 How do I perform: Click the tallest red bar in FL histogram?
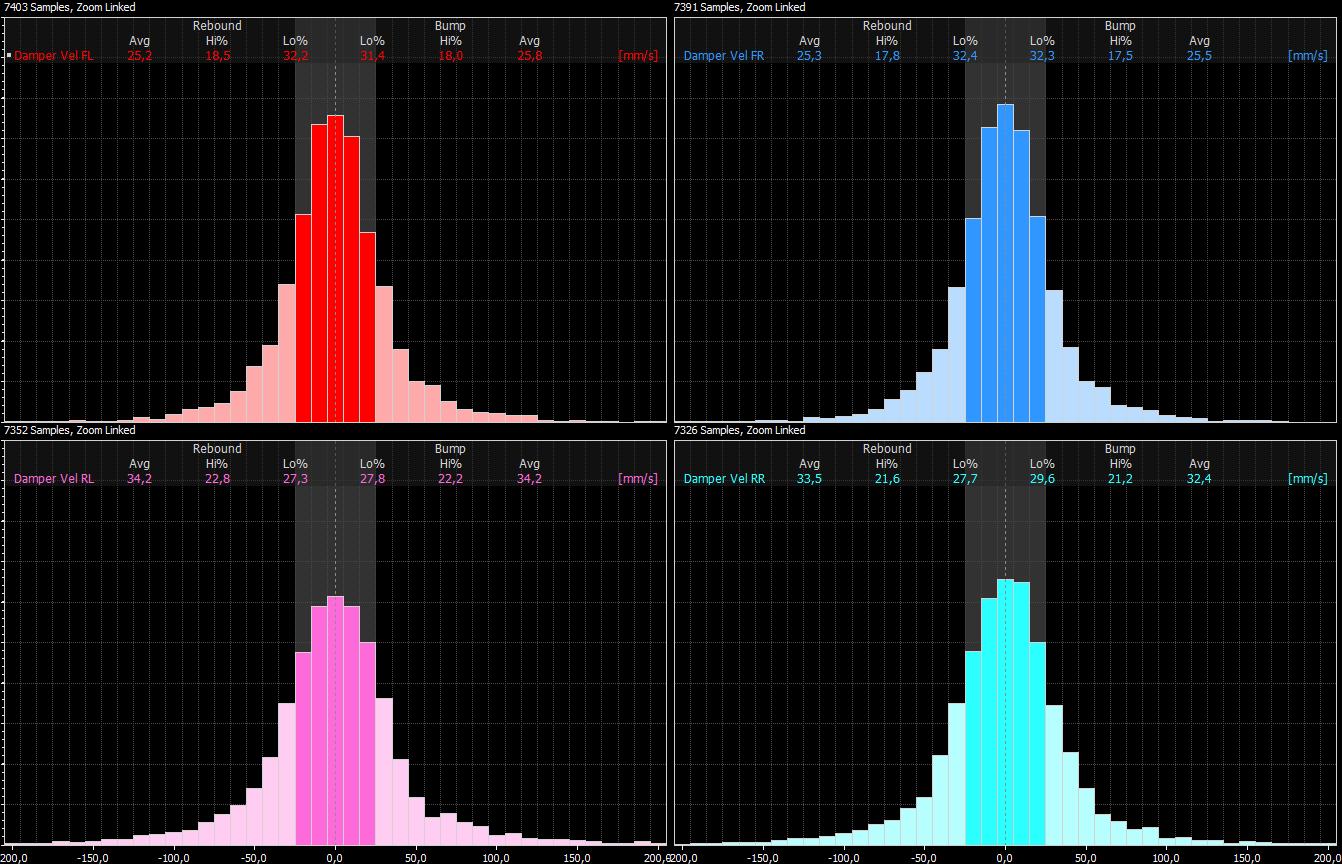335,268
